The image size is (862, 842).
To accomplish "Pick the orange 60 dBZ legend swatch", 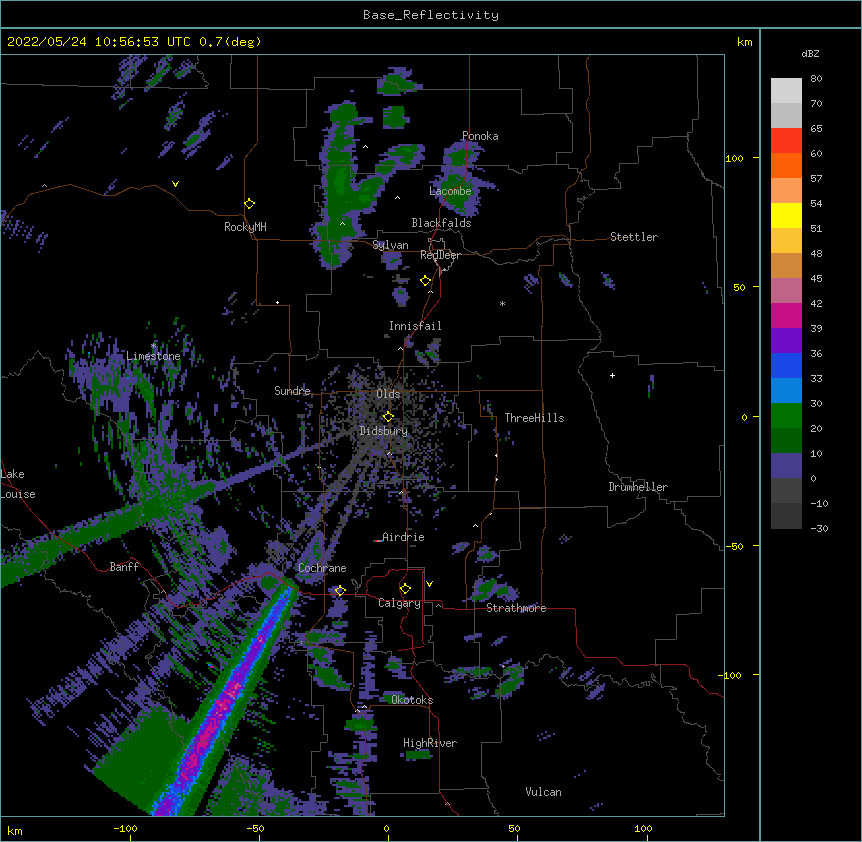I will coord(786,165).
